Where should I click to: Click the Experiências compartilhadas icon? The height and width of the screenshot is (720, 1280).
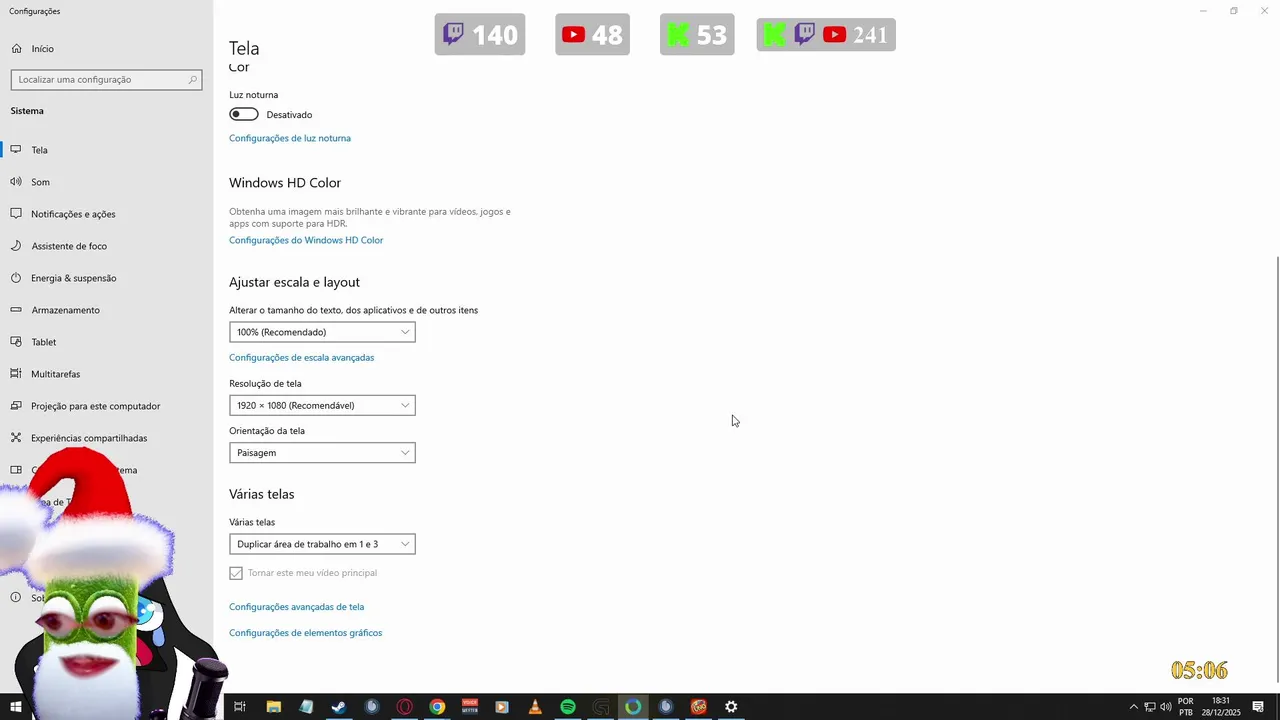(x=16, y=438)
